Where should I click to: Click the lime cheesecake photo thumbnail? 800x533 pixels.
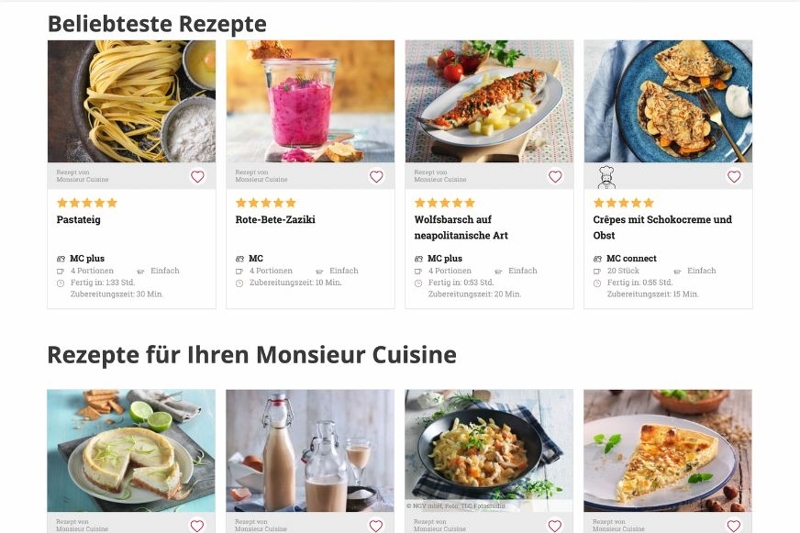(x=131, y=451)
